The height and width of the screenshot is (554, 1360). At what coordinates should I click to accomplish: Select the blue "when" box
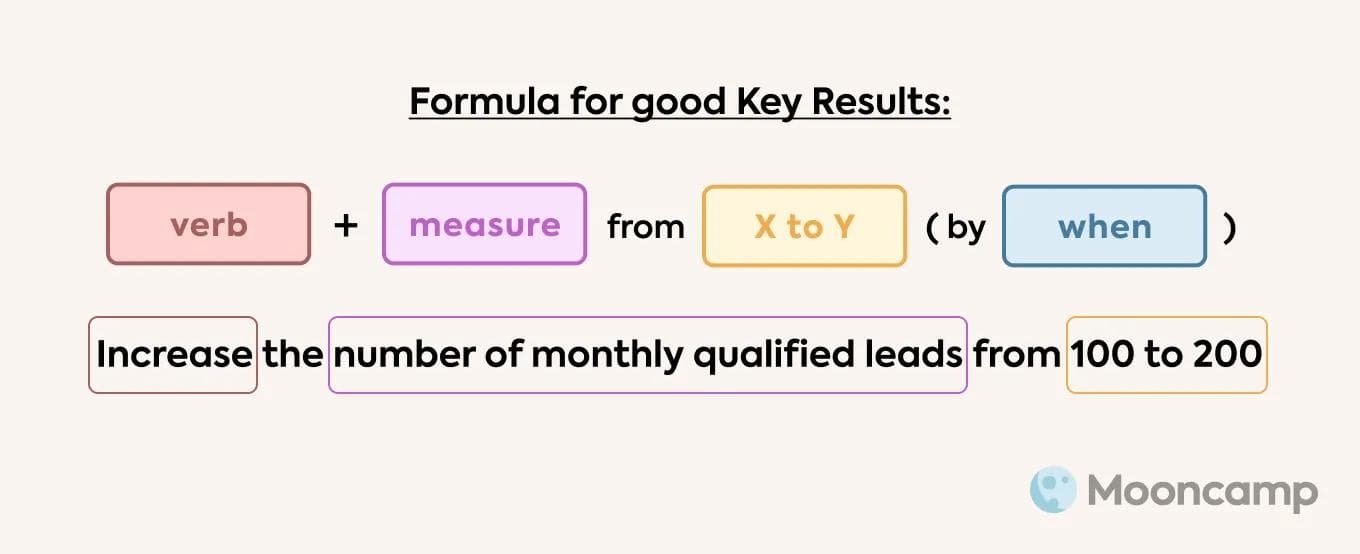click(x=1104, y=227)
